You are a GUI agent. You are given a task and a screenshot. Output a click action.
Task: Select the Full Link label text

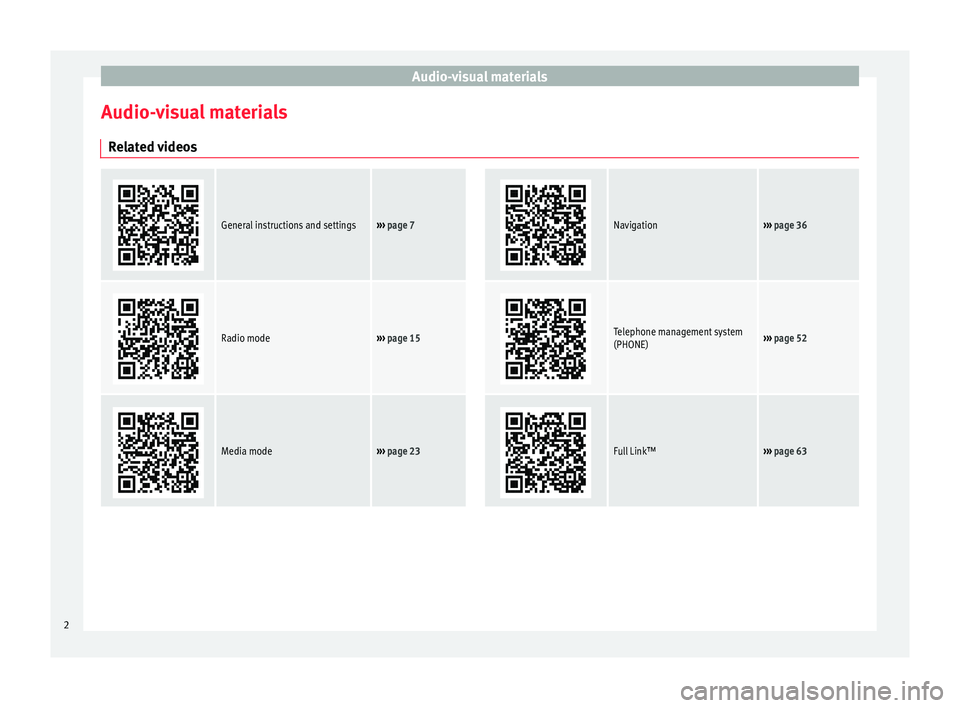point(635,451)
